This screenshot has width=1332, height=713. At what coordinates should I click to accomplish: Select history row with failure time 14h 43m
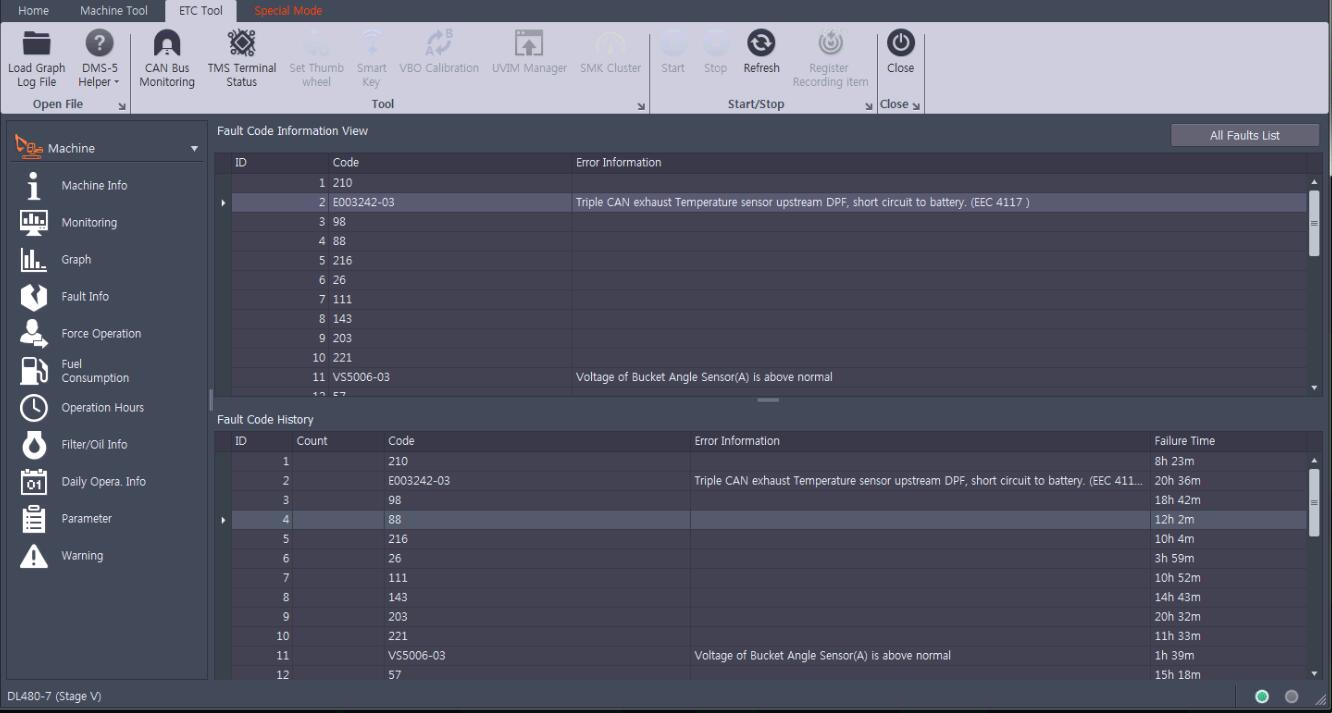pos(769,597)
